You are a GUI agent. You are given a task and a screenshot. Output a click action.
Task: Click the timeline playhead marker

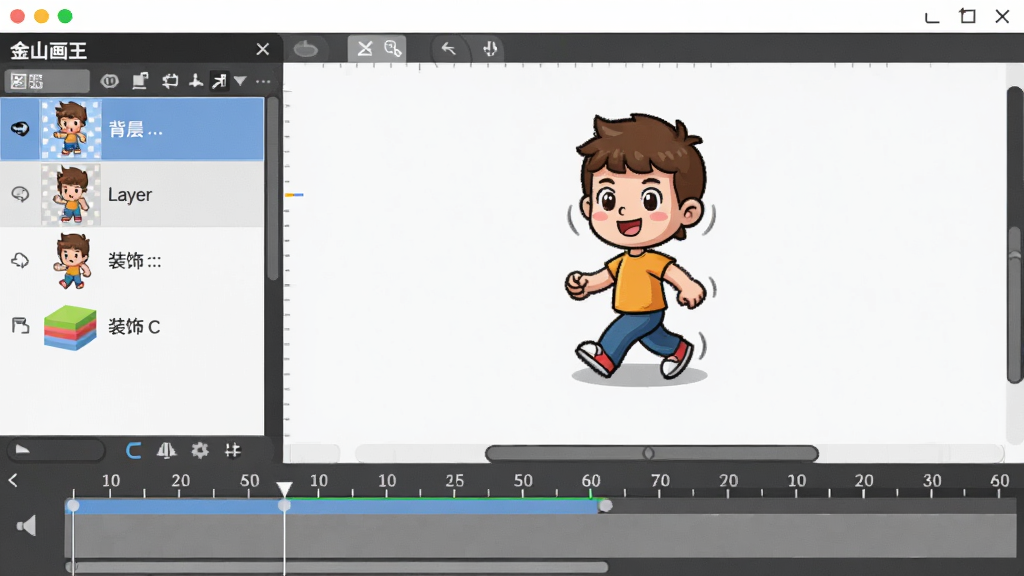(284, 488)
